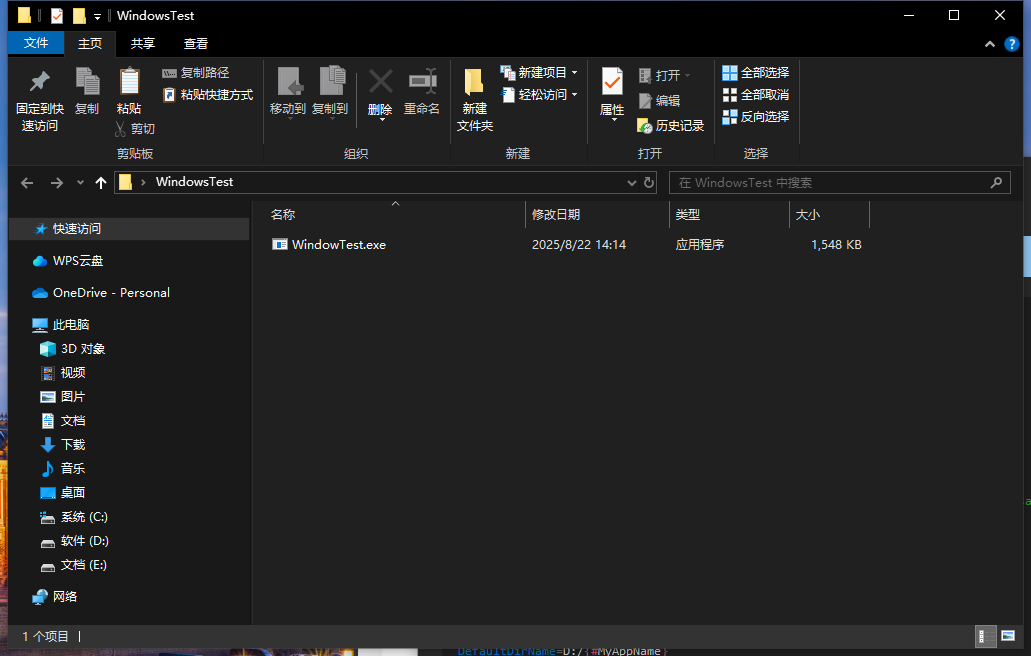Click Copy path (复制路径)
This screenshot has width=1031, height=656.
point(196,73)
